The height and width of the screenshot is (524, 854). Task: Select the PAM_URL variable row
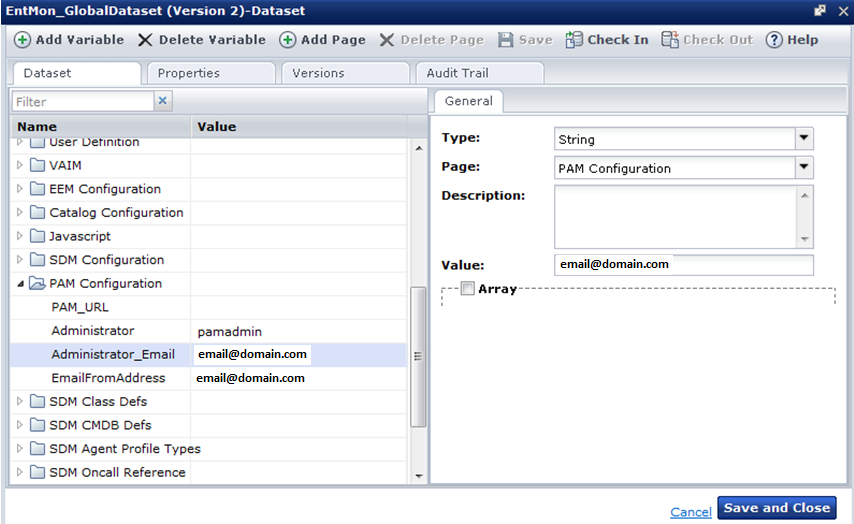click(209, 307)
